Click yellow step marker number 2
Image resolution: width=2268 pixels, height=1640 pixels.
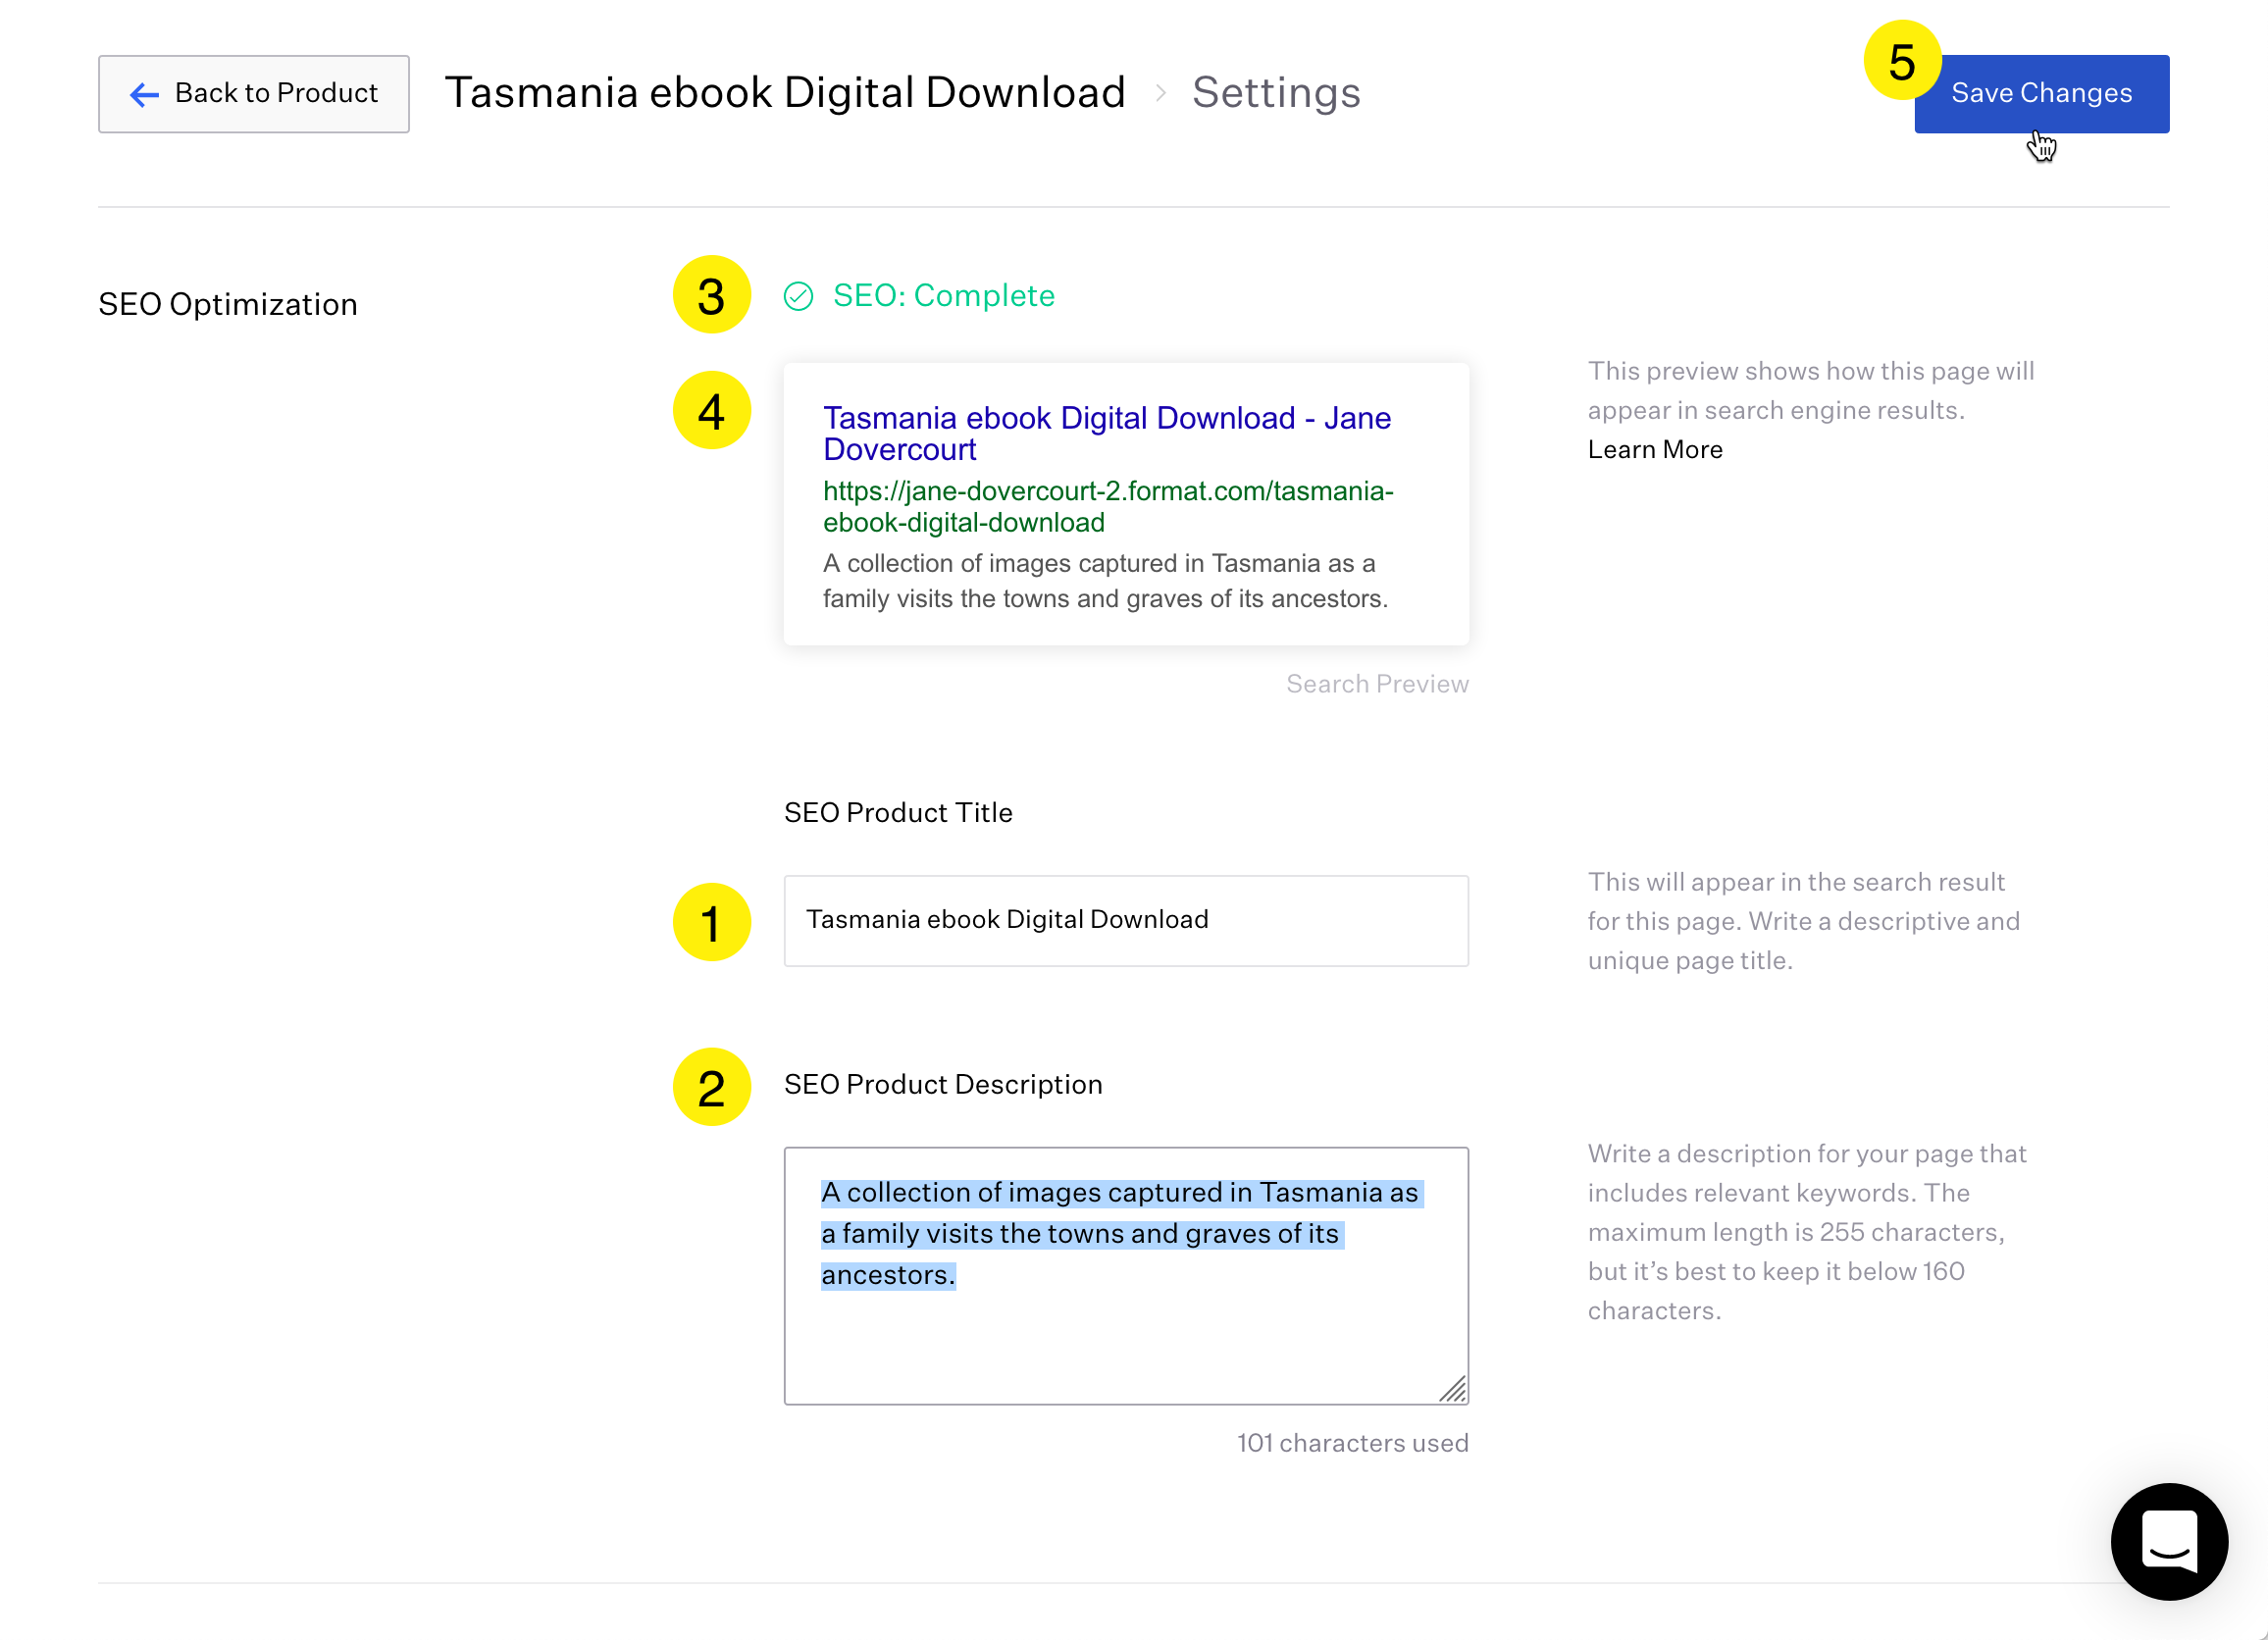(x=711, y=1087)
